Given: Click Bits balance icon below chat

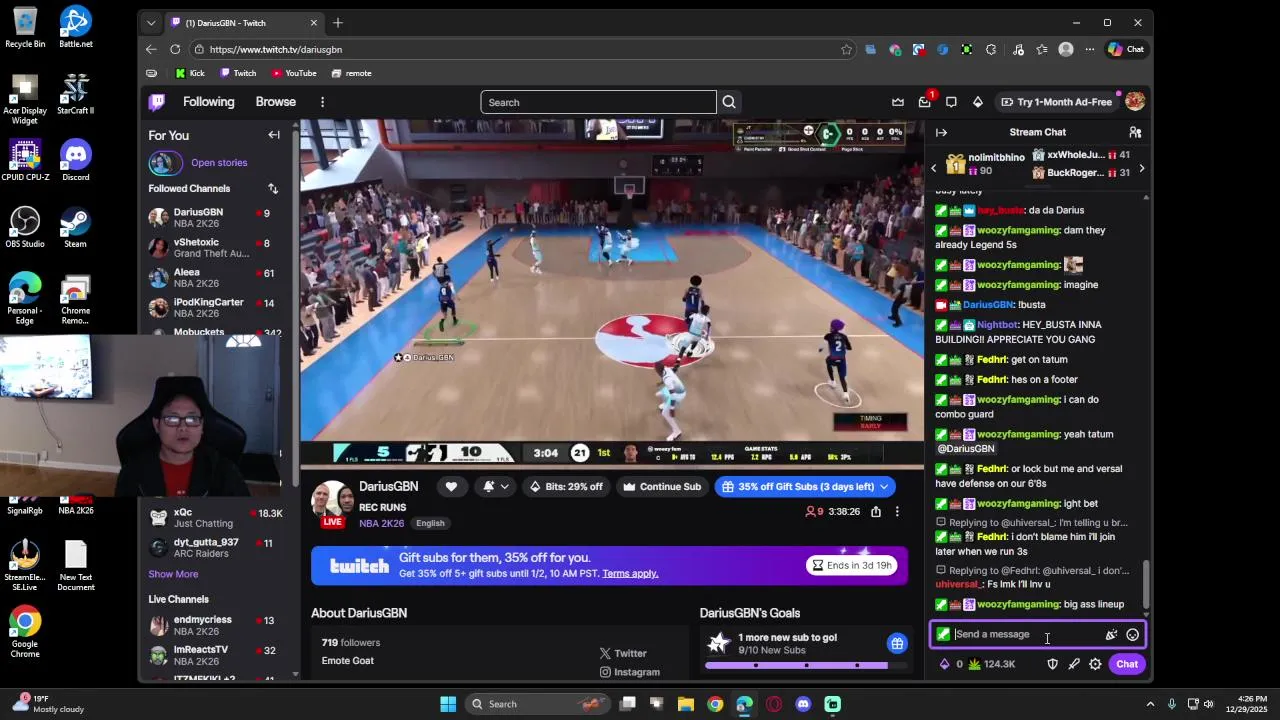Looking at the screenshot, I should [944, 664].
